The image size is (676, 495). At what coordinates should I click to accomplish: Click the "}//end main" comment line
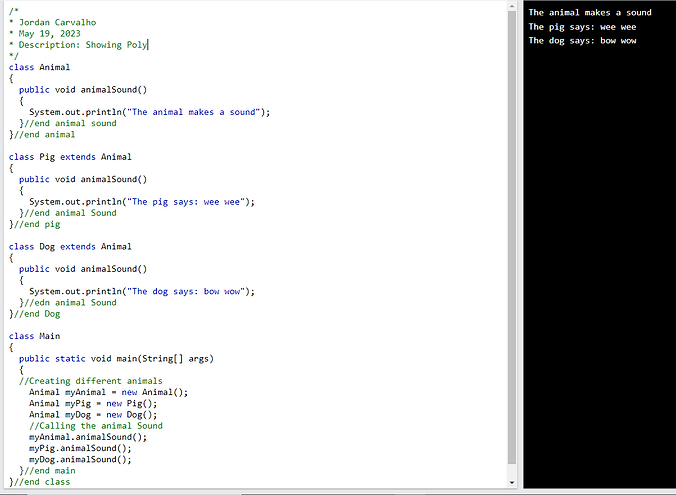pos(47,471)
